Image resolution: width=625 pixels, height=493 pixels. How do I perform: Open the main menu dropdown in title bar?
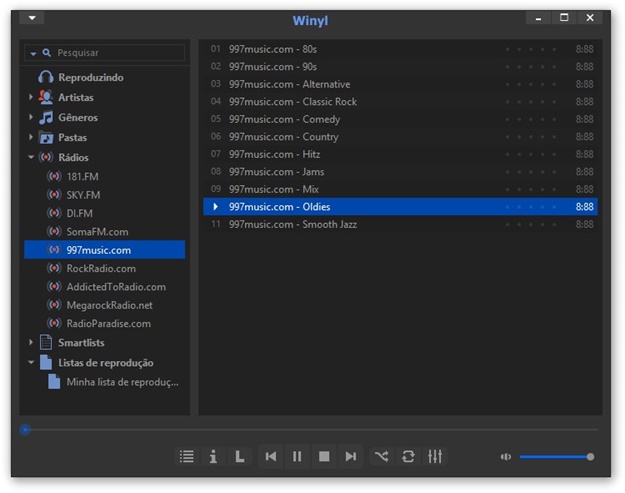pos(32,18)
